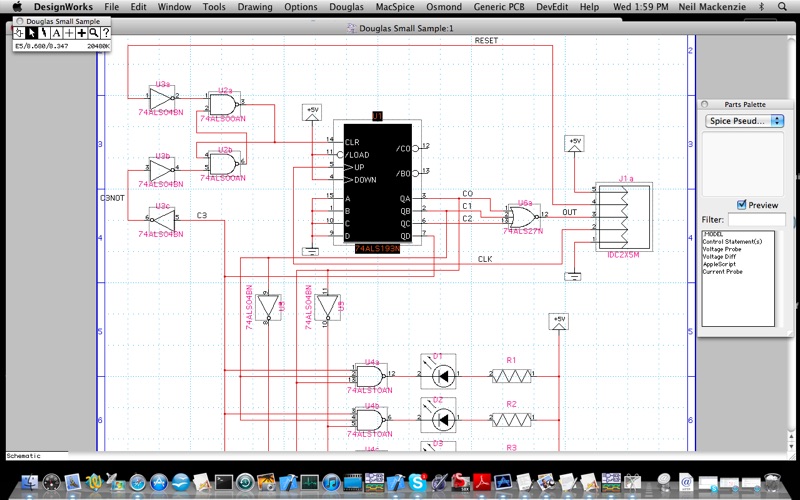
Task: Open the Trash in the Dock
Action: click(772, 482)
